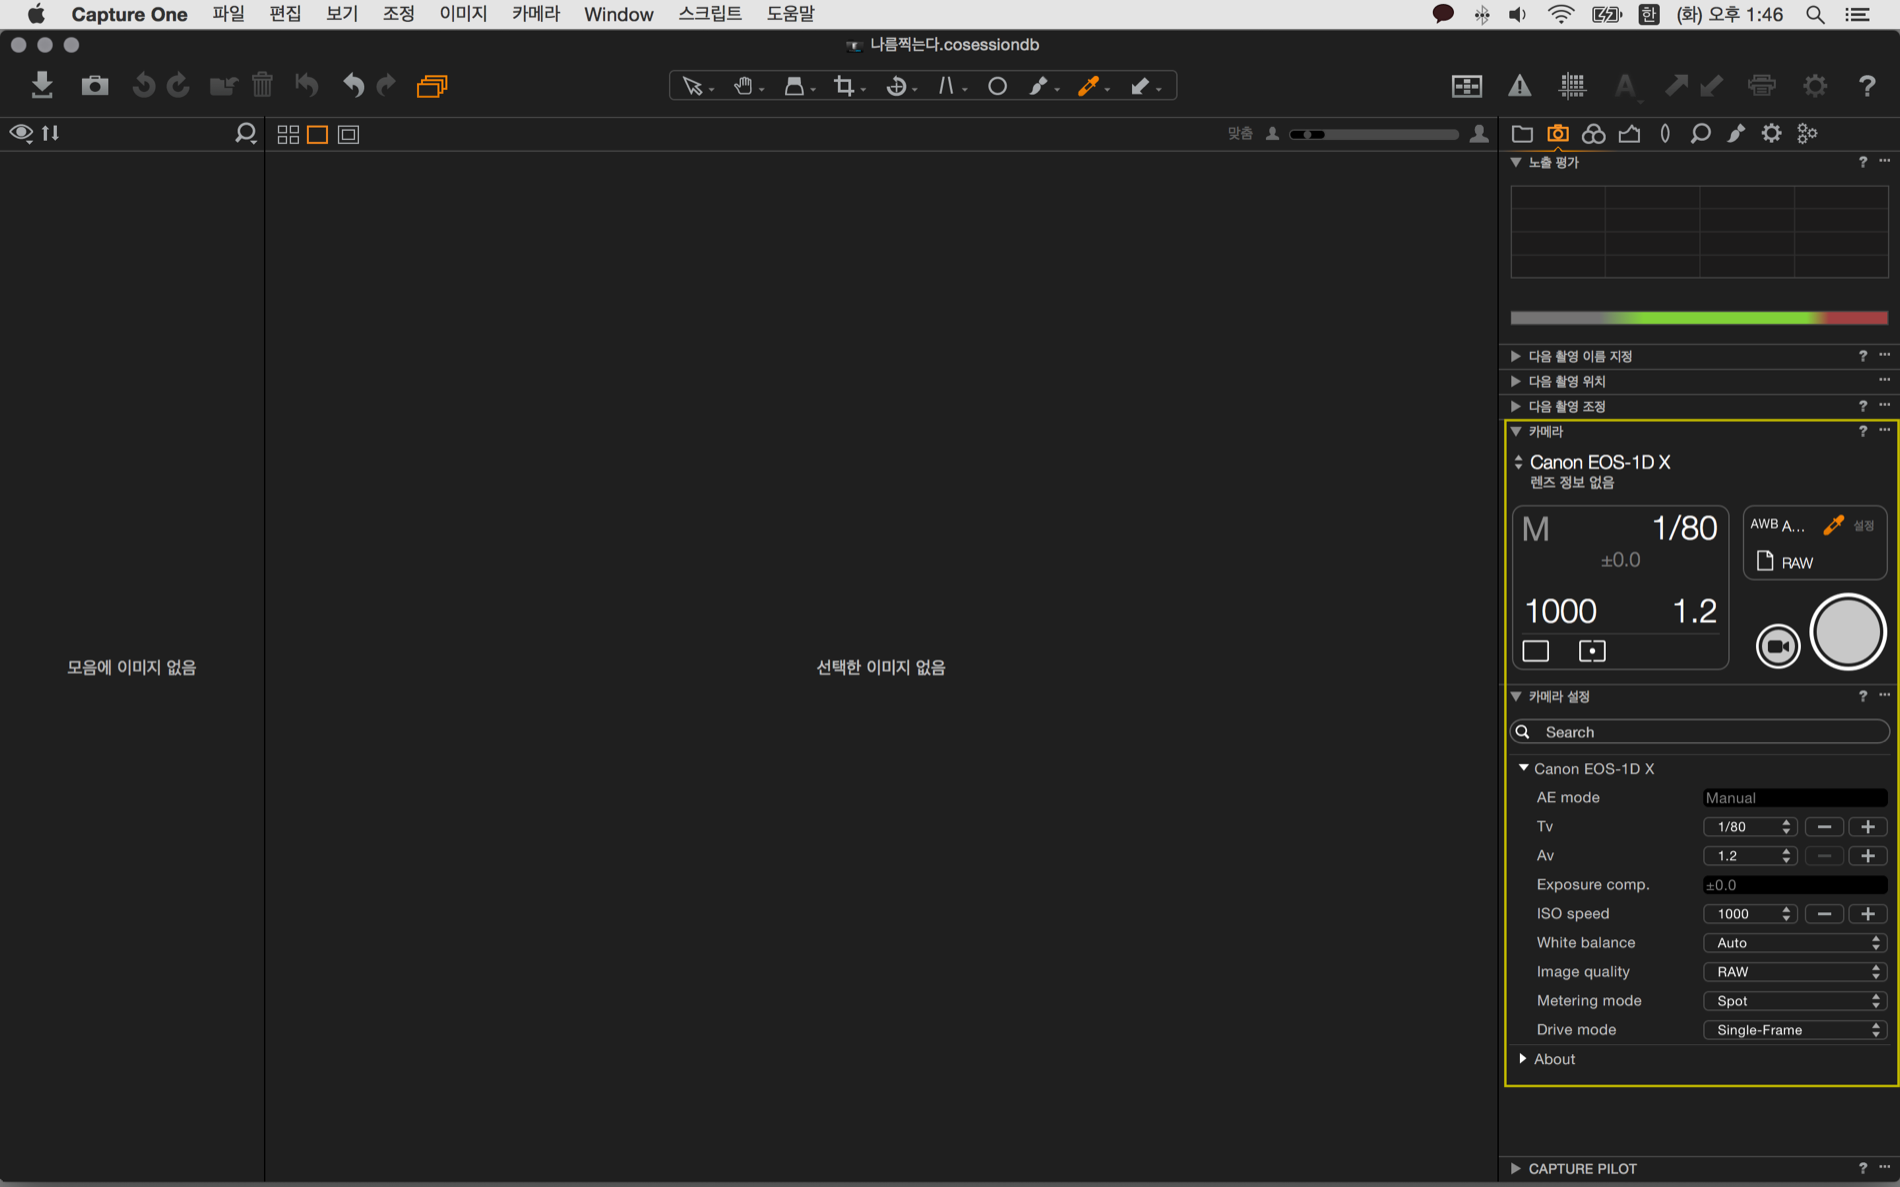Increase ISO speed with plus button
Viewport: 1900px width, 1187px height.
pos(1867,914)
